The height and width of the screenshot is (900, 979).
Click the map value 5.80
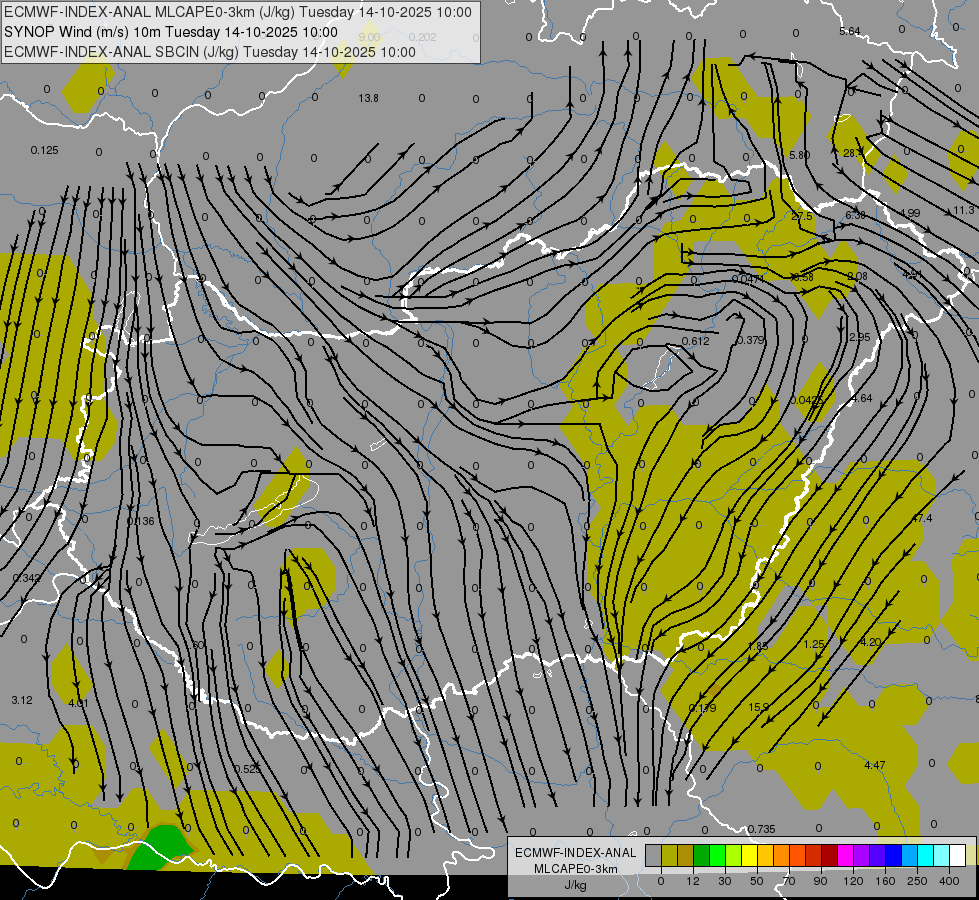pyautogui.click(x=800, y=155)
